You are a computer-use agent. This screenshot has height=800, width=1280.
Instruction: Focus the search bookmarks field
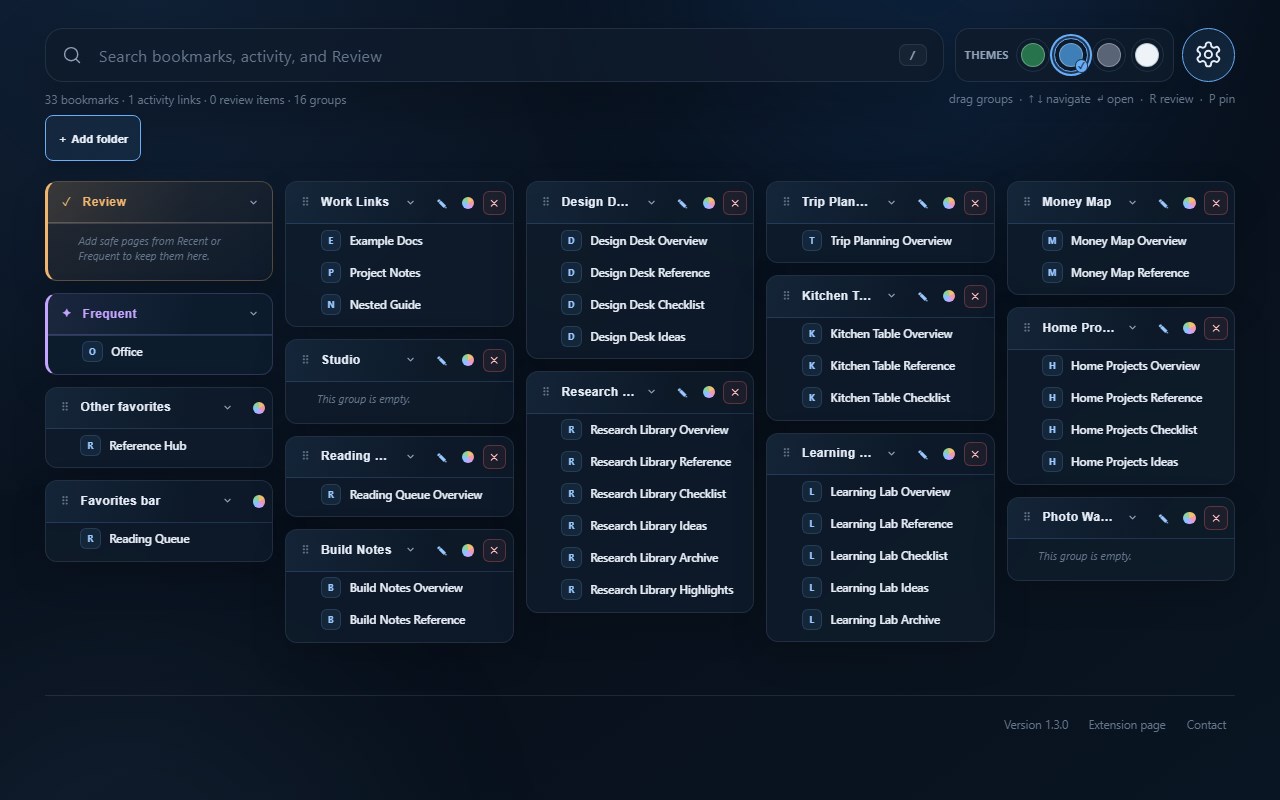click(x=494, y=56)
